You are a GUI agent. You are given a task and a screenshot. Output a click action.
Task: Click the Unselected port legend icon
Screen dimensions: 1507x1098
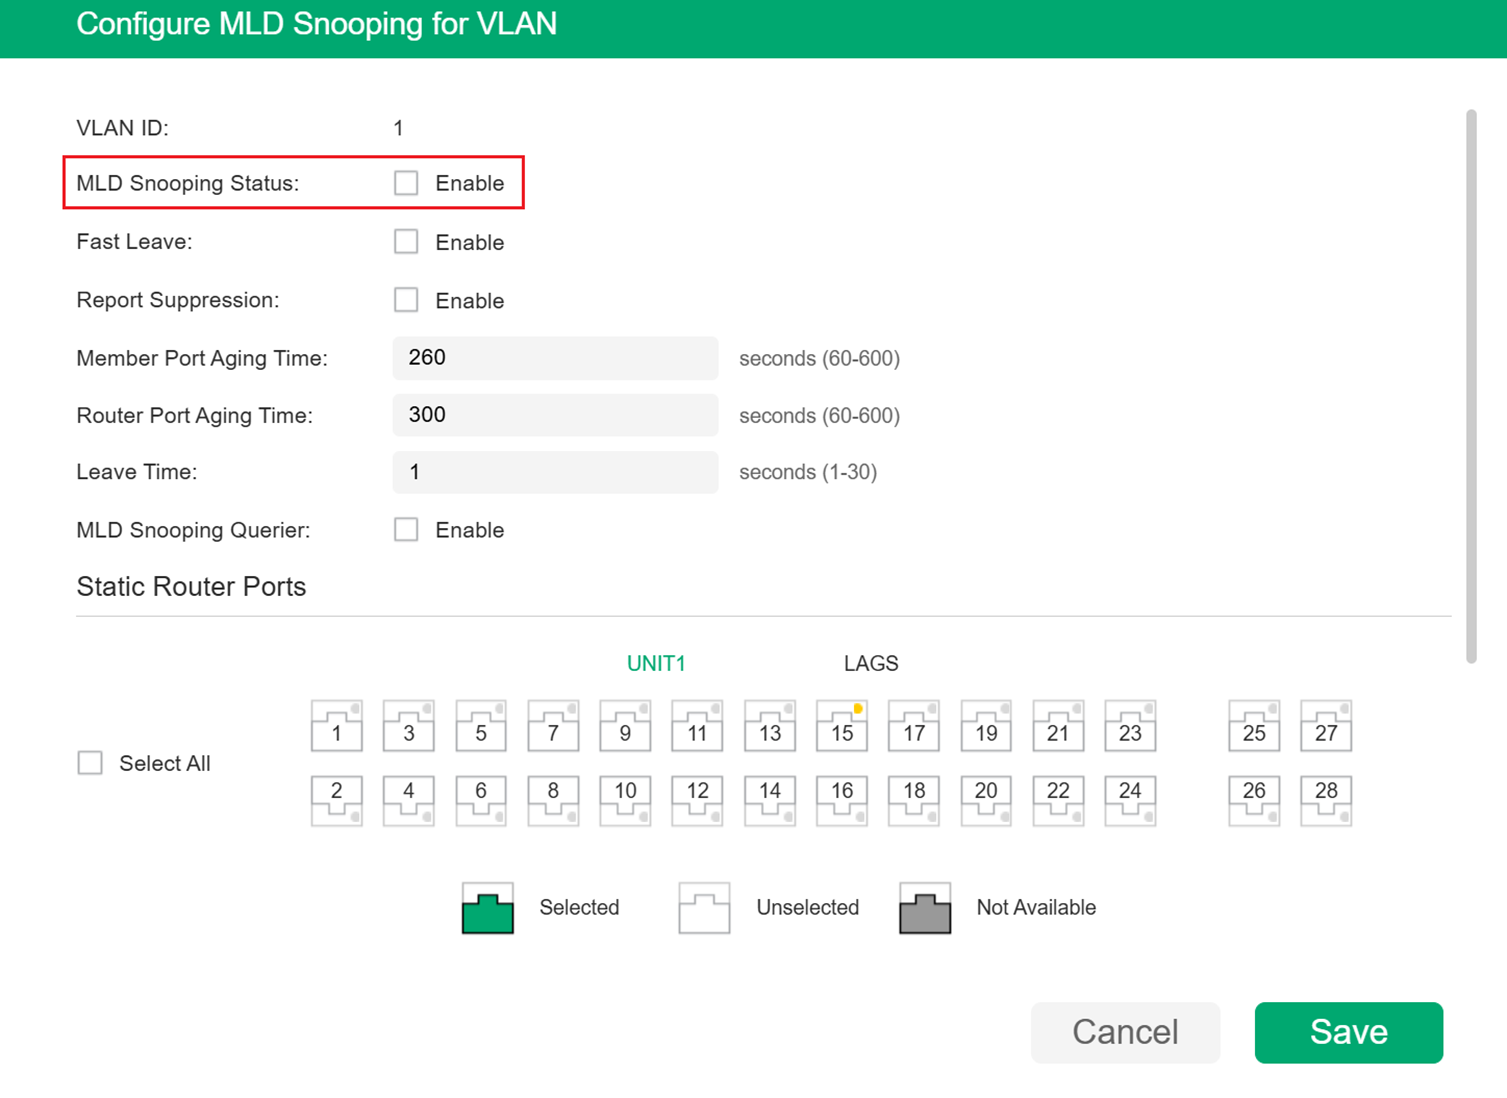(x=704, y=908)
